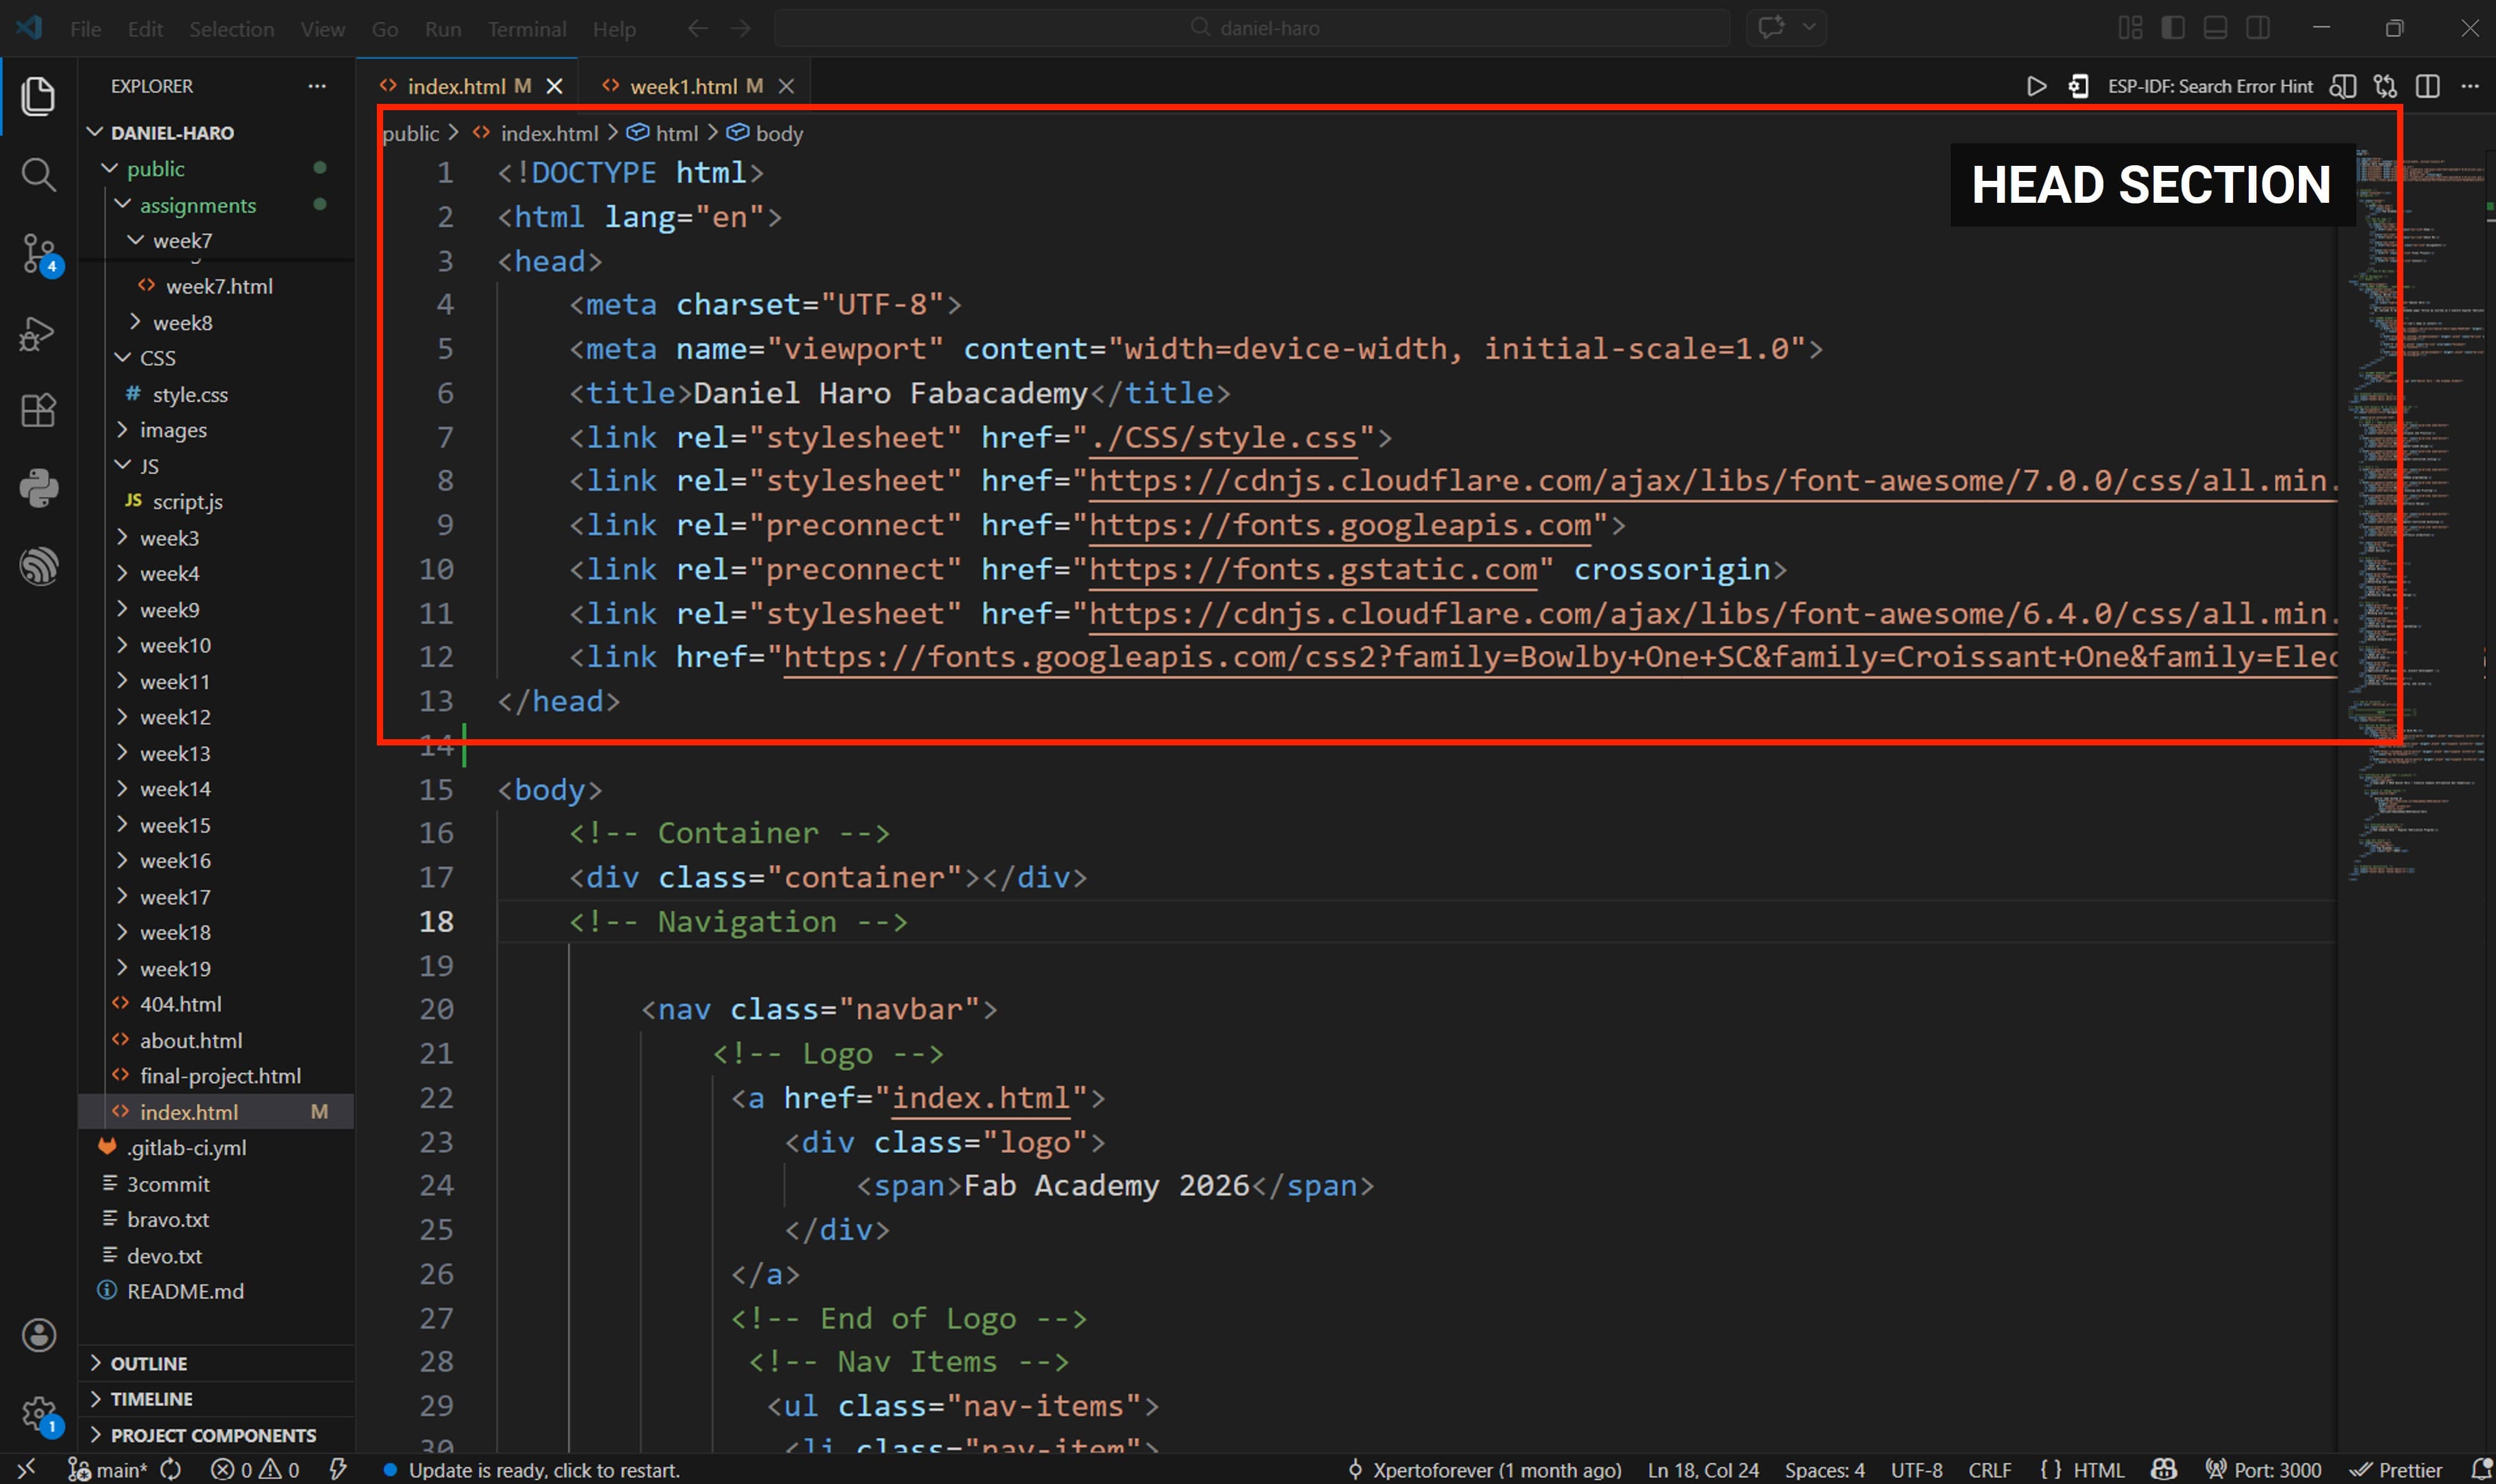The image size is (2496, 1484).
Task: Toggle the secondary side bar layout button
Action: tap(2258, 28)
